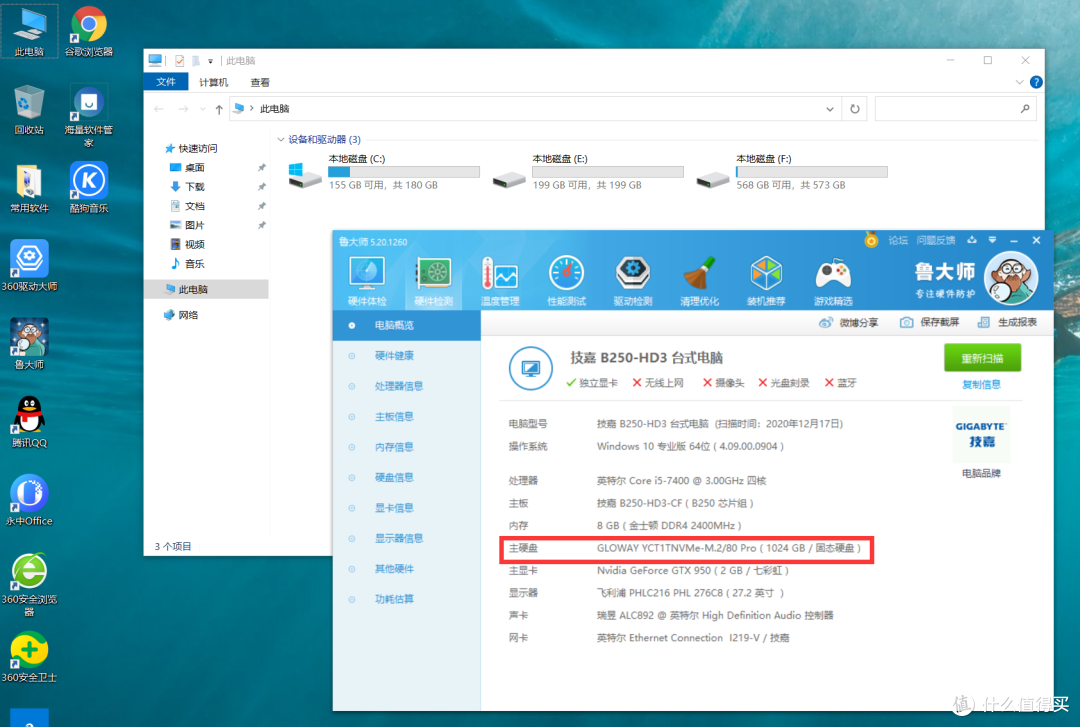Select 本地磁盘 (C:) drive
This screenshot has height=727, width=1080.
pyautogui.click(x=384, y=172)
